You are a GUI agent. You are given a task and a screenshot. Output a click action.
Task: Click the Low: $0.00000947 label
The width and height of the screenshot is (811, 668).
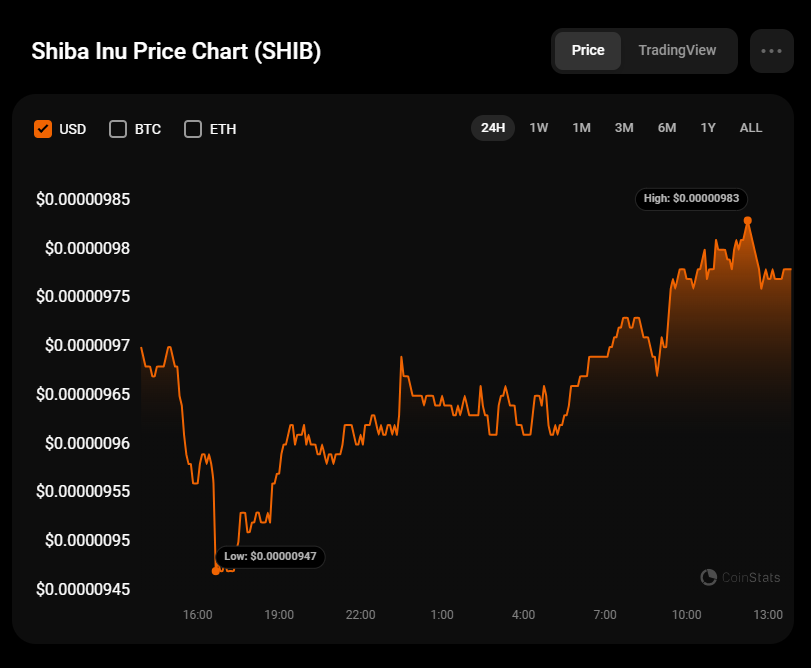click(x=270, y=556)
